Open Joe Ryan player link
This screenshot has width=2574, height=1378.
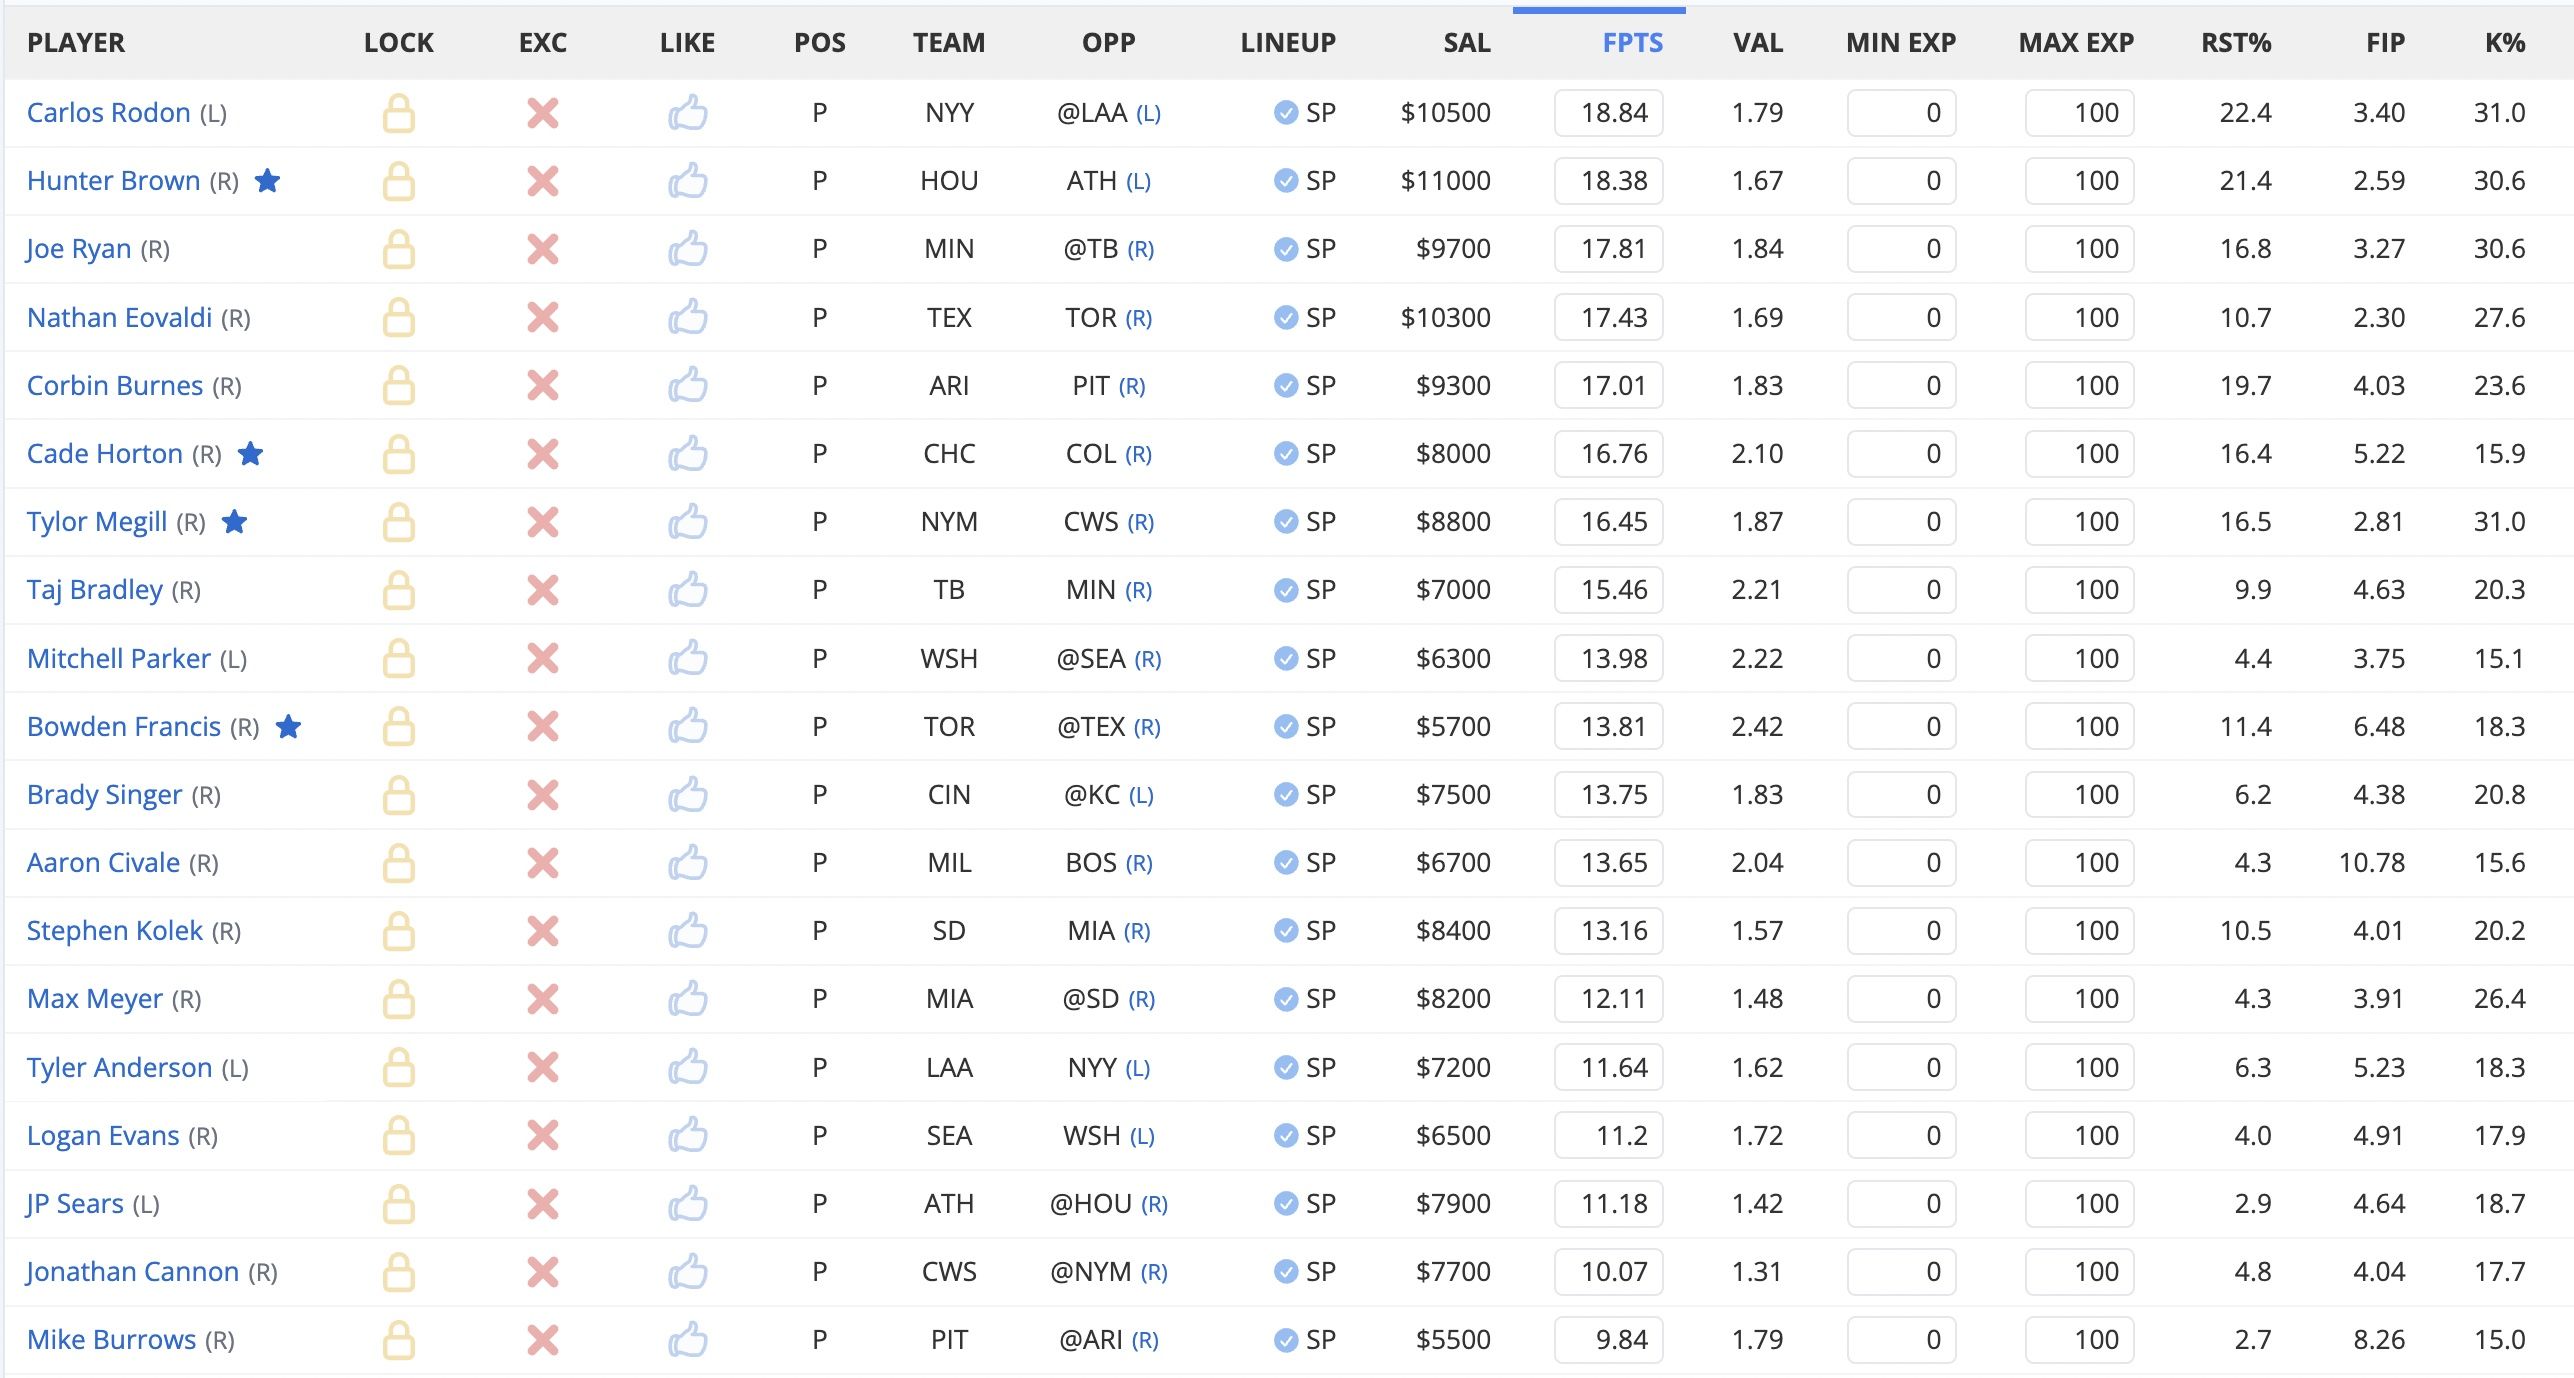[x=79, y=249]
